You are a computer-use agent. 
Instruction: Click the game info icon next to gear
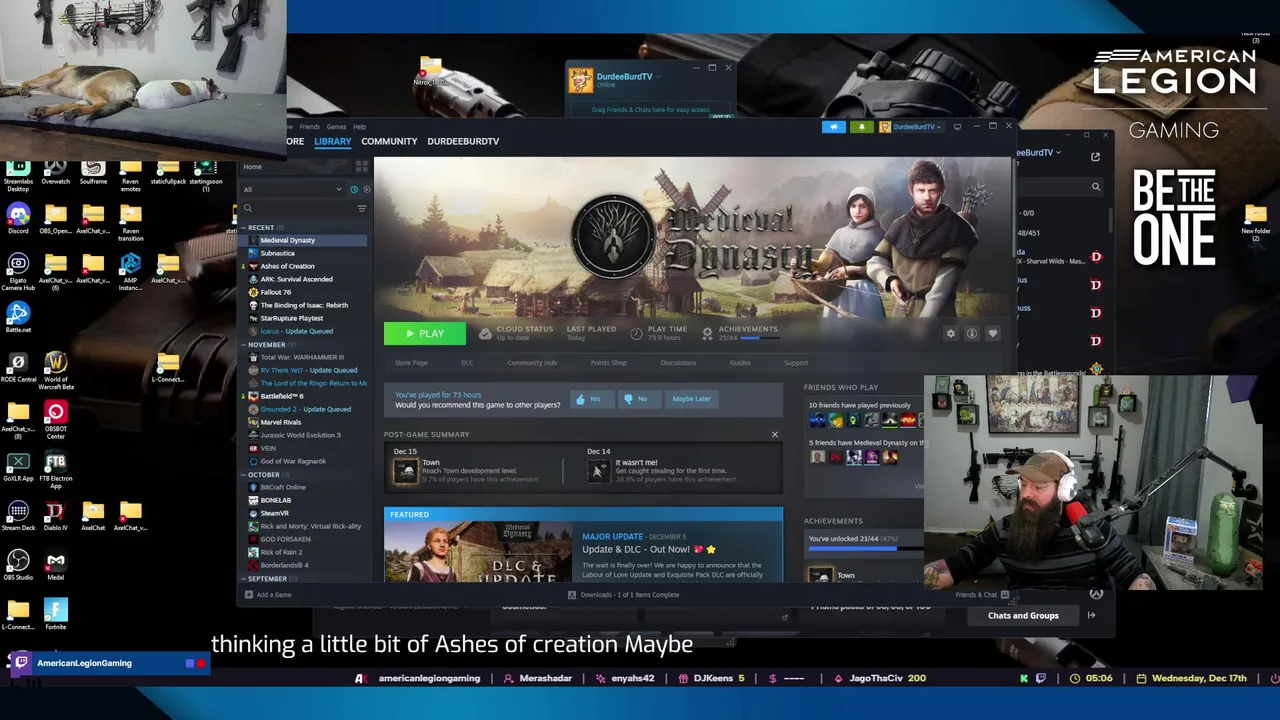point(971,334)
